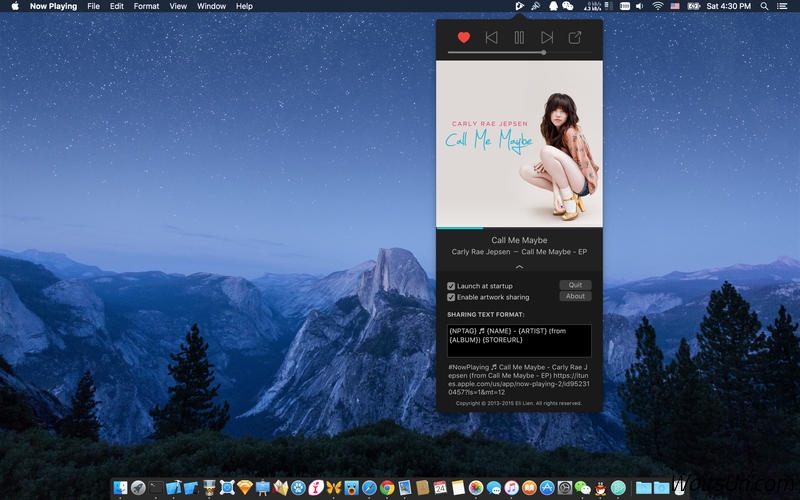Skip to the next track
Screen dimensions: 800x500
(547, 37)
